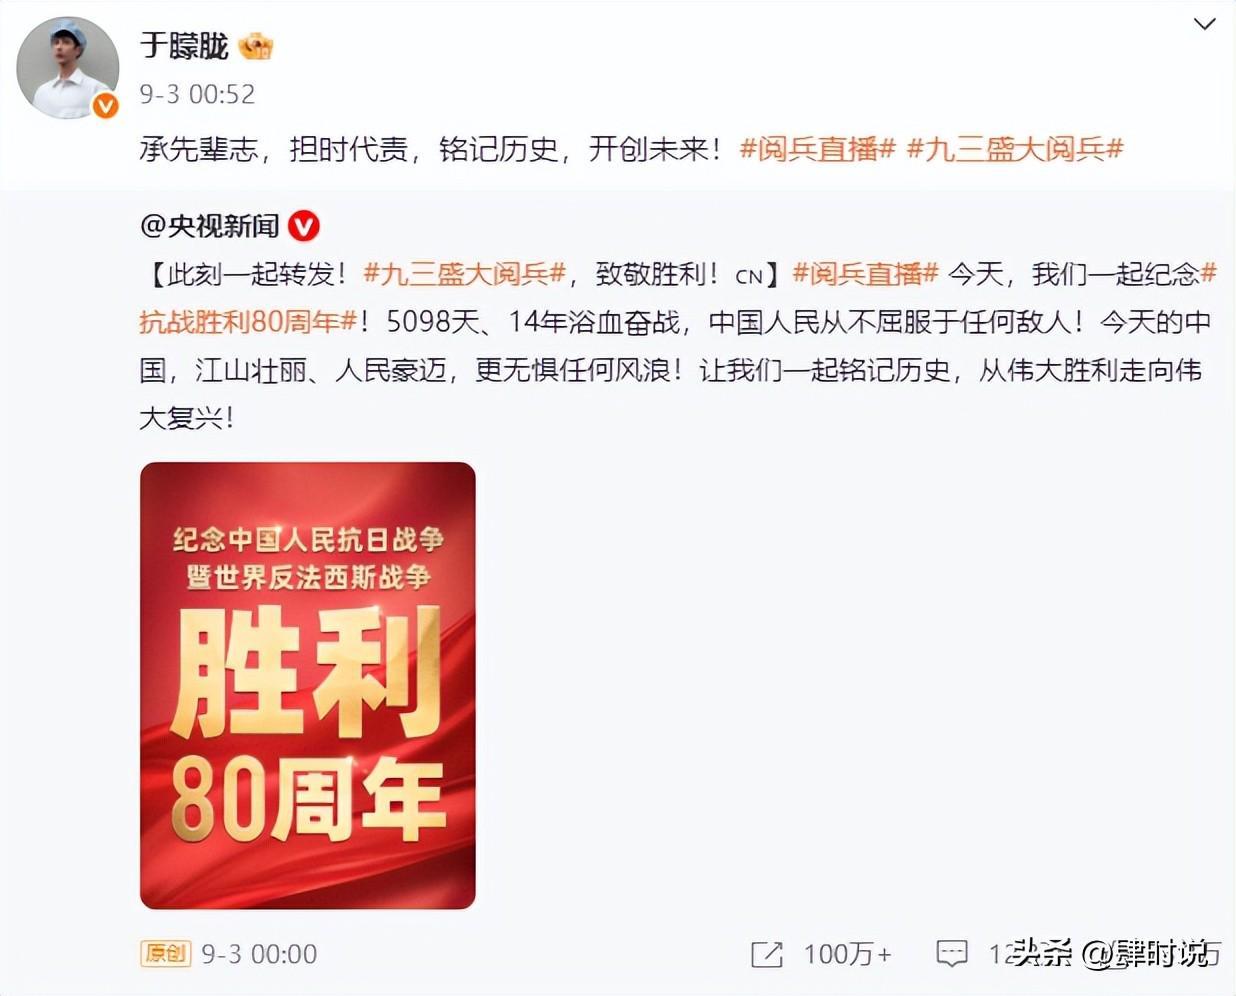
Task: Expand the post options chevron menu
Action: point(1205,24)
